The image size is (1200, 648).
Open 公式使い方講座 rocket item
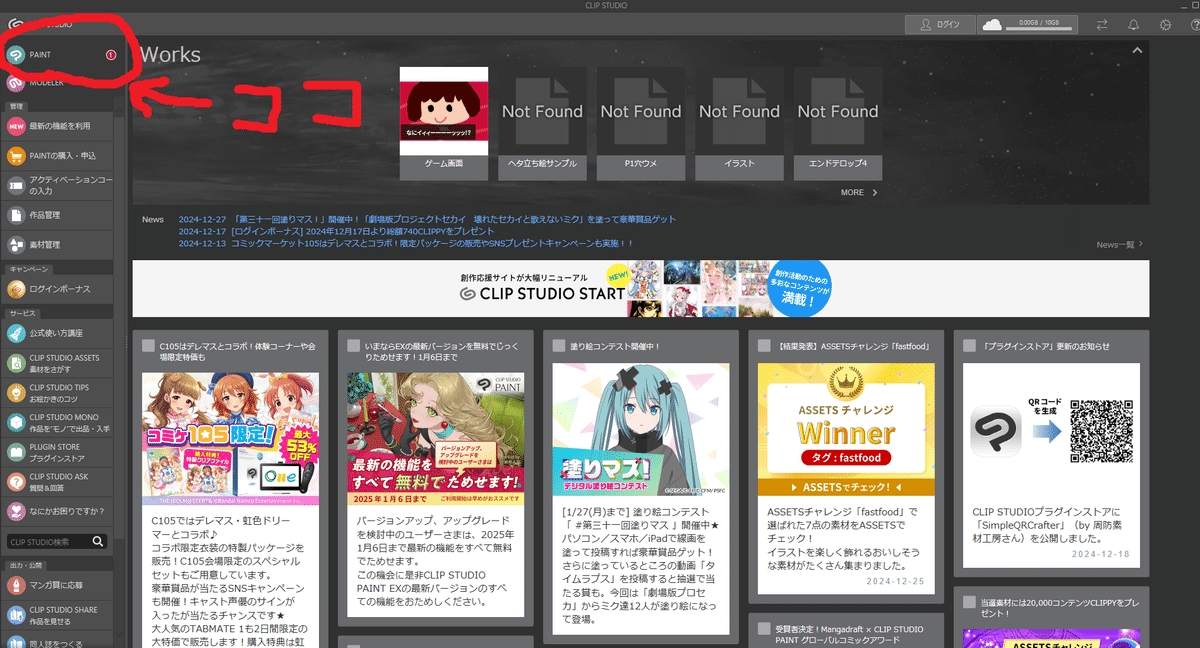point(60,333)
